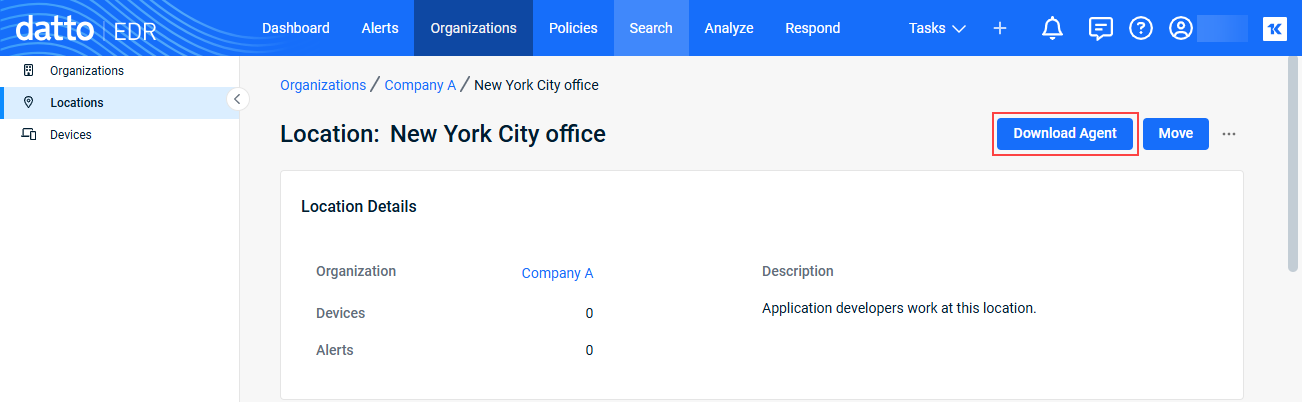Click the Devices icon in sidebar
1302x402 pixels.
[29, 134]
